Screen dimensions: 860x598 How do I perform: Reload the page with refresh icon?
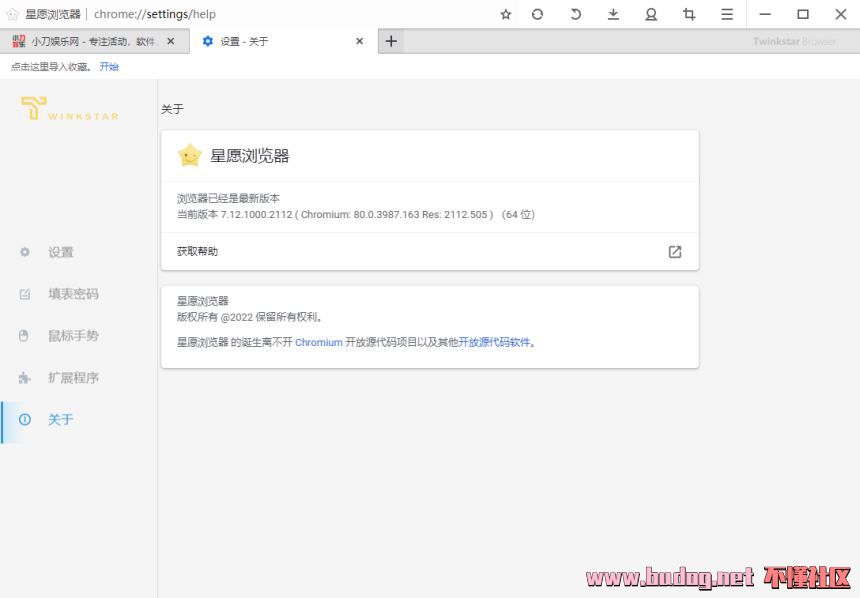click(538, 14)
